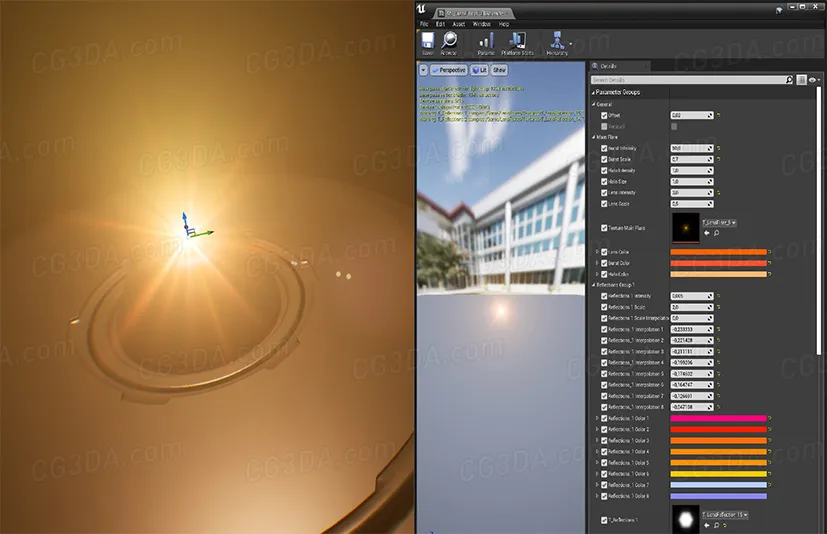Image resolution: width=827 pixels, height=534 pixels.
Task: Uncheck the T_Reflections 1 checkbox
Action: tap(604, 520)
